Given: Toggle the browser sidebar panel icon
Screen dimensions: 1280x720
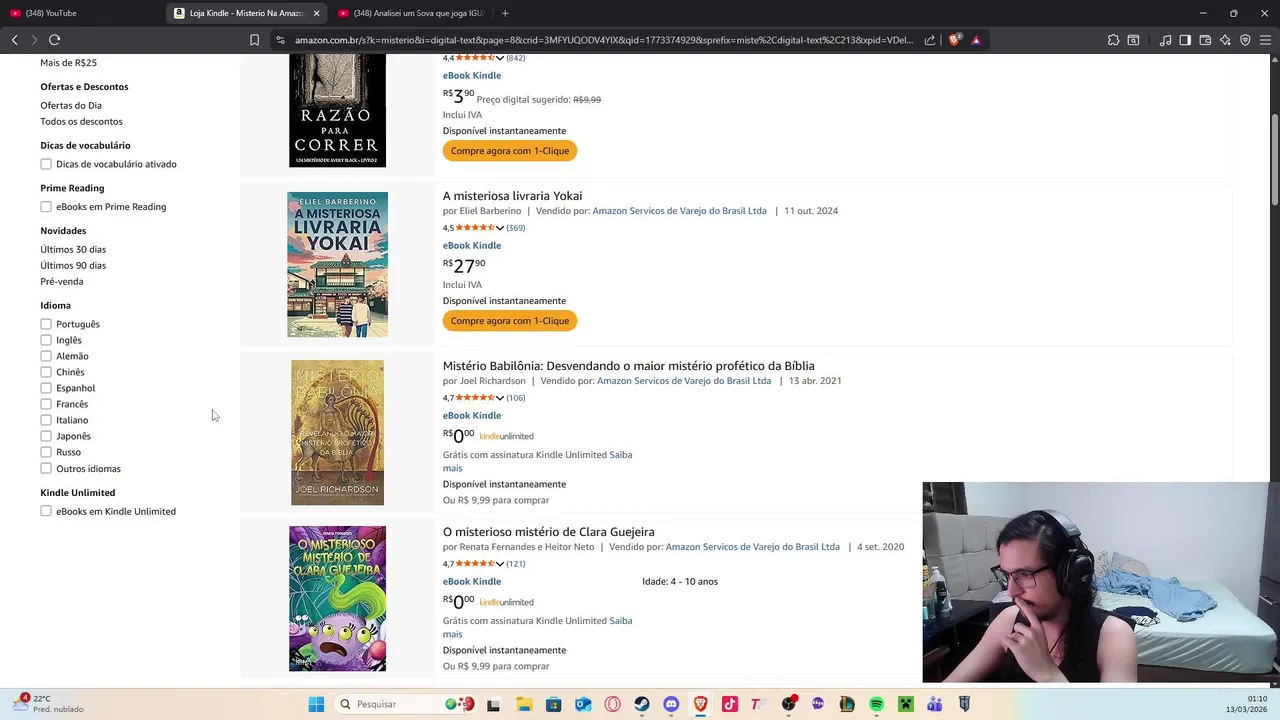Looking at the screenshot, I should tap(1185, 40).
